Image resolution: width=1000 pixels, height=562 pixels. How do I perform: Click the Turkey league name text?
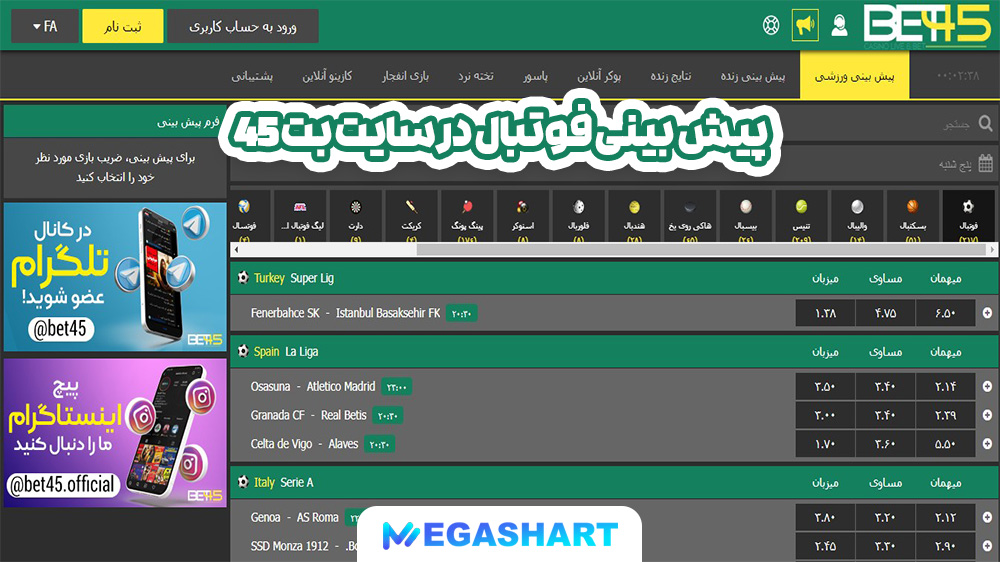(269, 278)
